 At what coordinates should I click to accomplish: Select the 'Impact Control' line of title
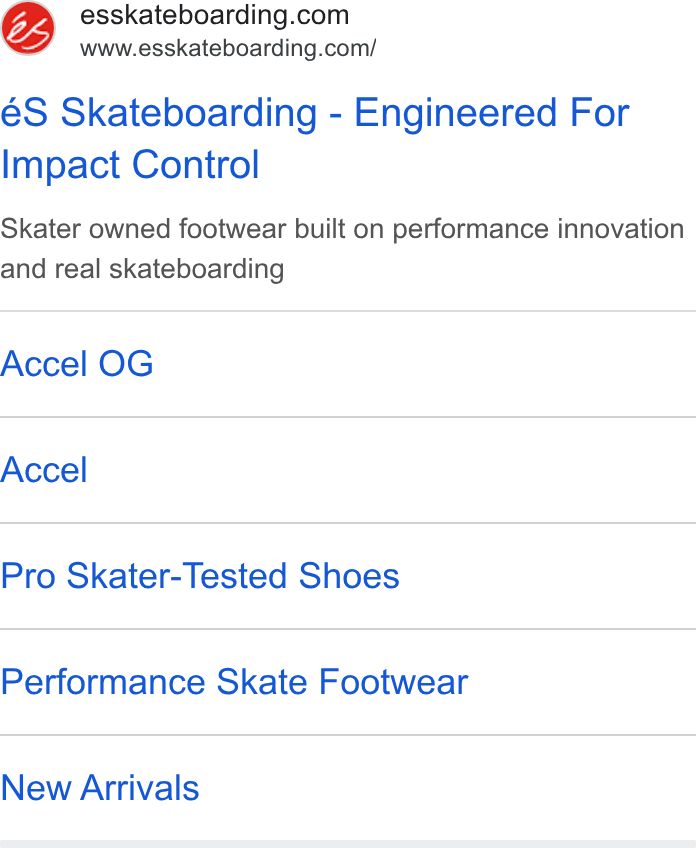click(130, 165)
